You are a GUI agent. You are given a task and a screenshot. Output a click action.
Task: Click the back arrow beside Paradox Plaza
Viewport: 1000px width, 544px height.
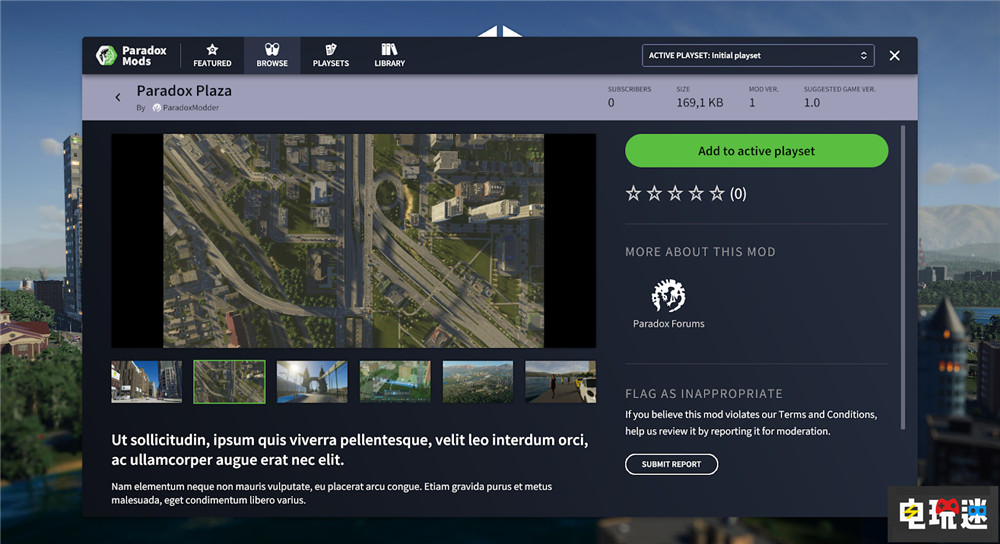[118, 97]
